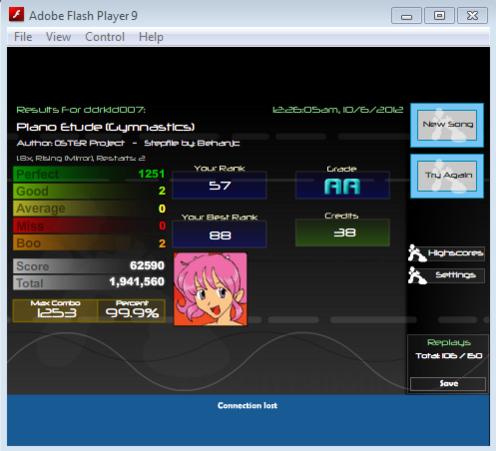Open the Settings button

coord(456,275)
